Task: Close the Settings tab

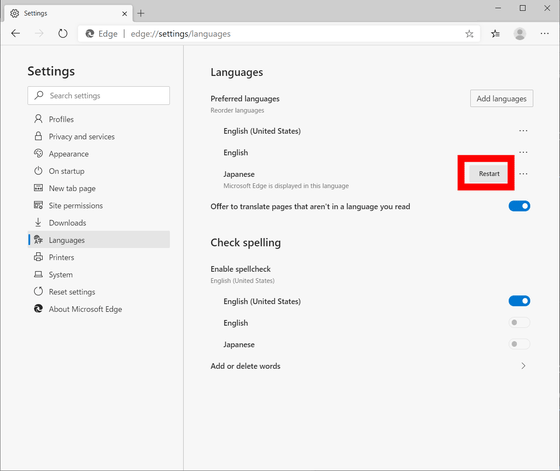Action: click(x=124, y=14)
